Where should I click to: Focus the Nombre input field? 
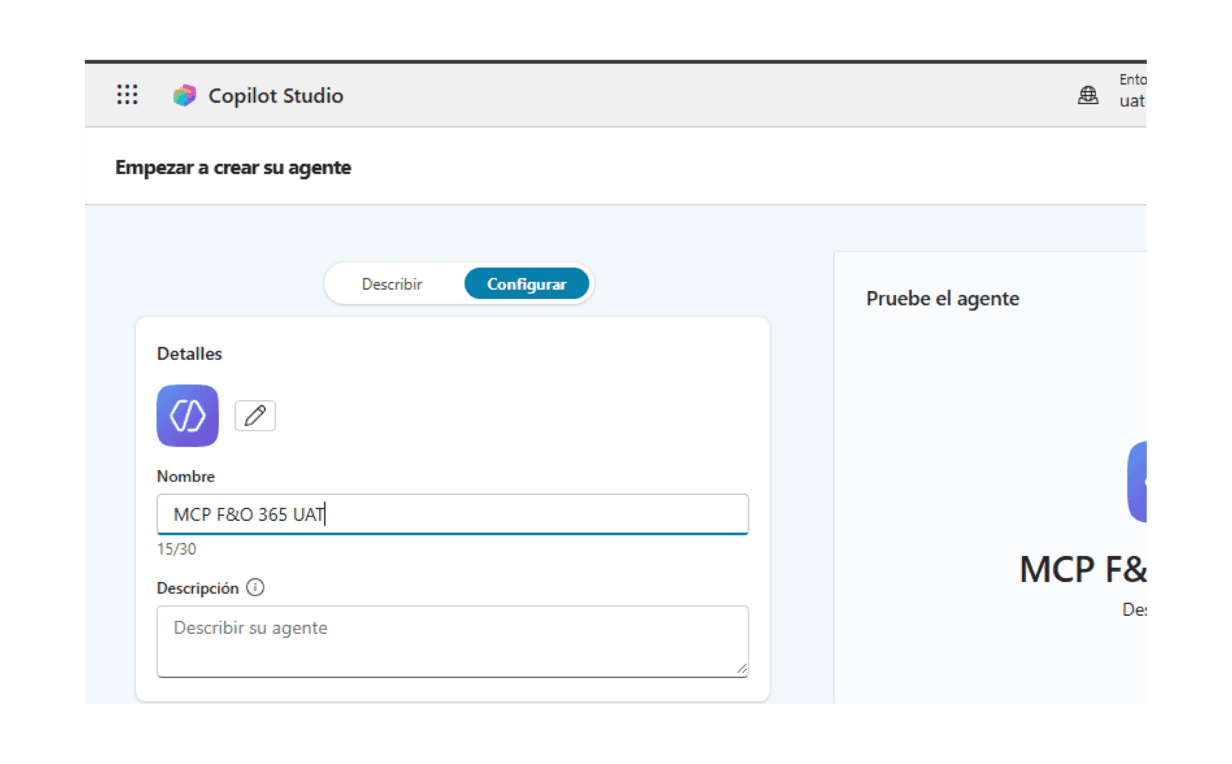click(x=452, y=514)
